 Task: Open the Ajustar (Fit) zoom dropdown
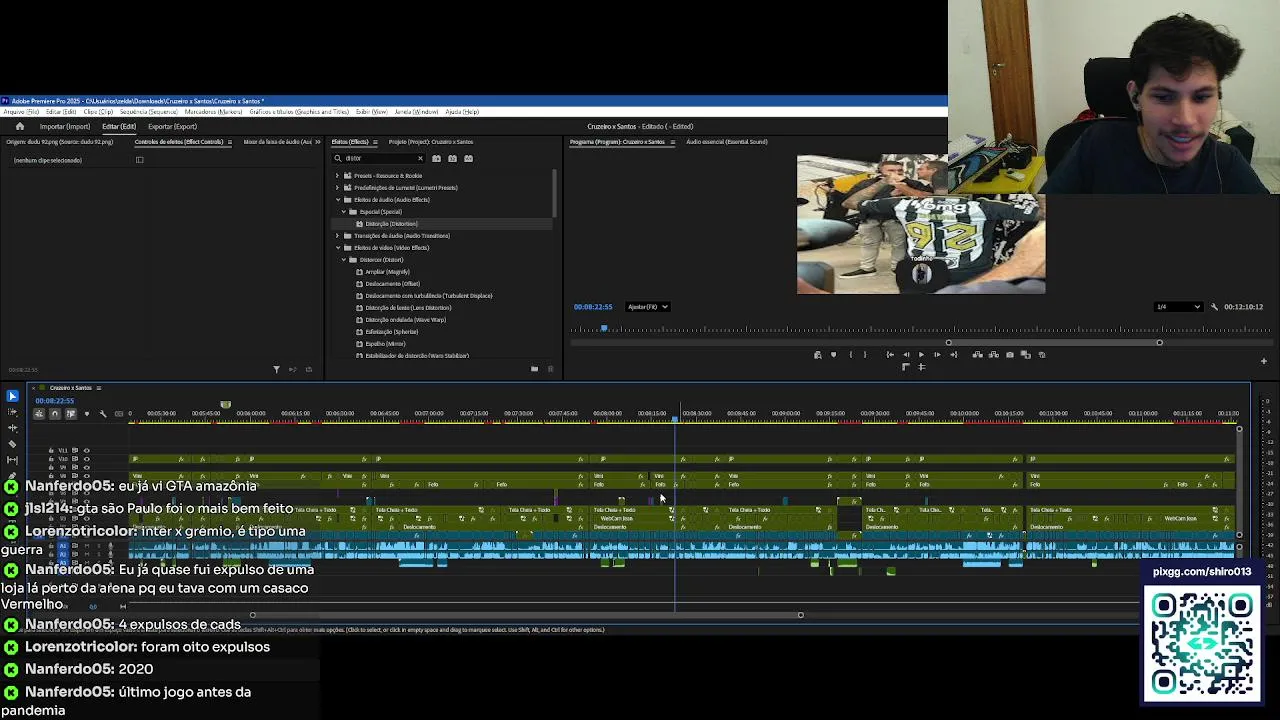(647, 307)
